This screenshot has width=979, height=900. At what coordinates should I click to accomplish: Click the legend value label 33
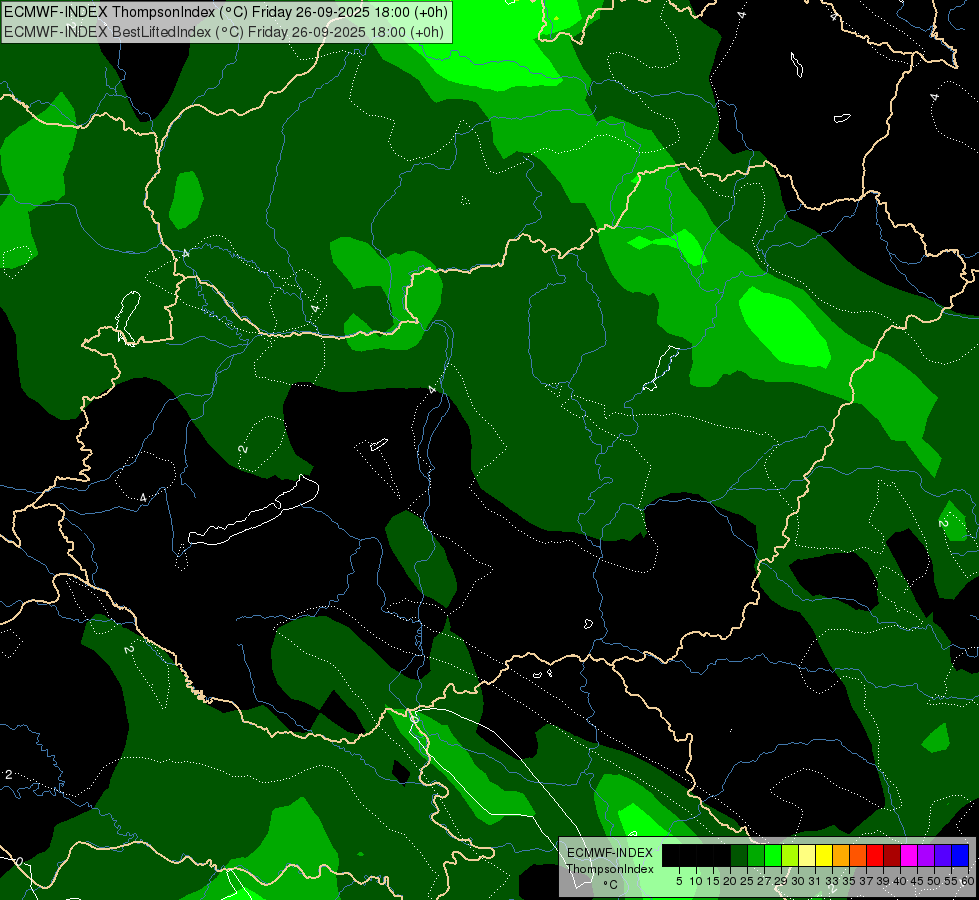[832, 881]
